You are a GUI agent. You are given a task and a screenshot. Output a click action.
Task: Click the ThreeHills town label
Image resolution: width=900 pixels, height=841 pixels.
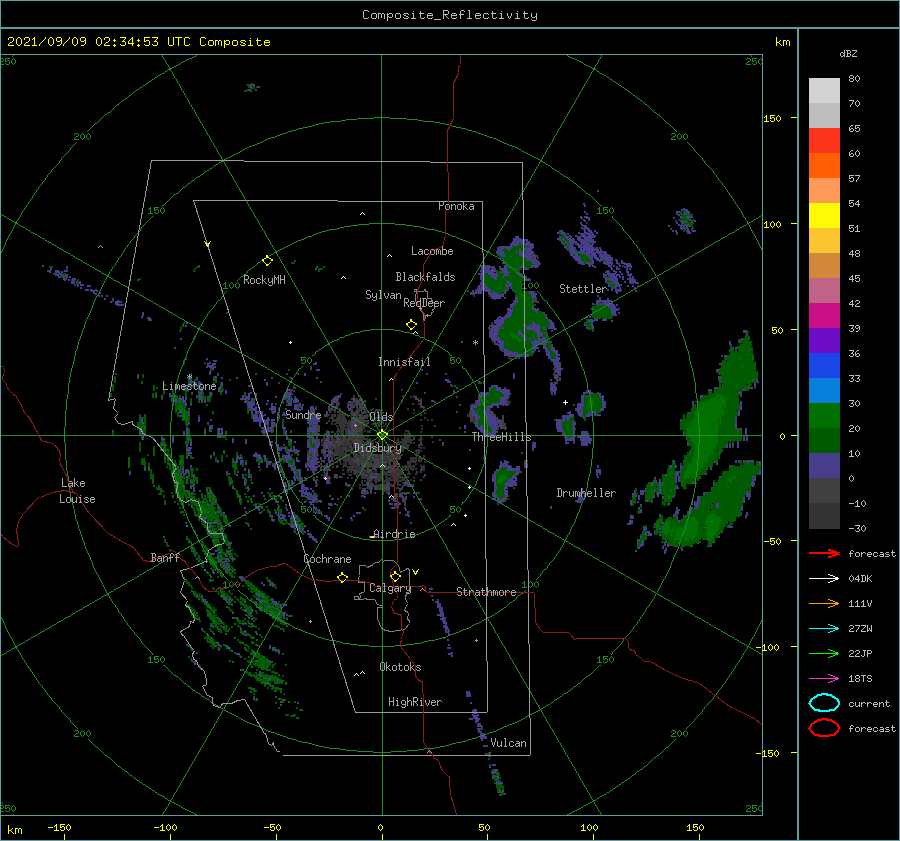coord(502,437)
